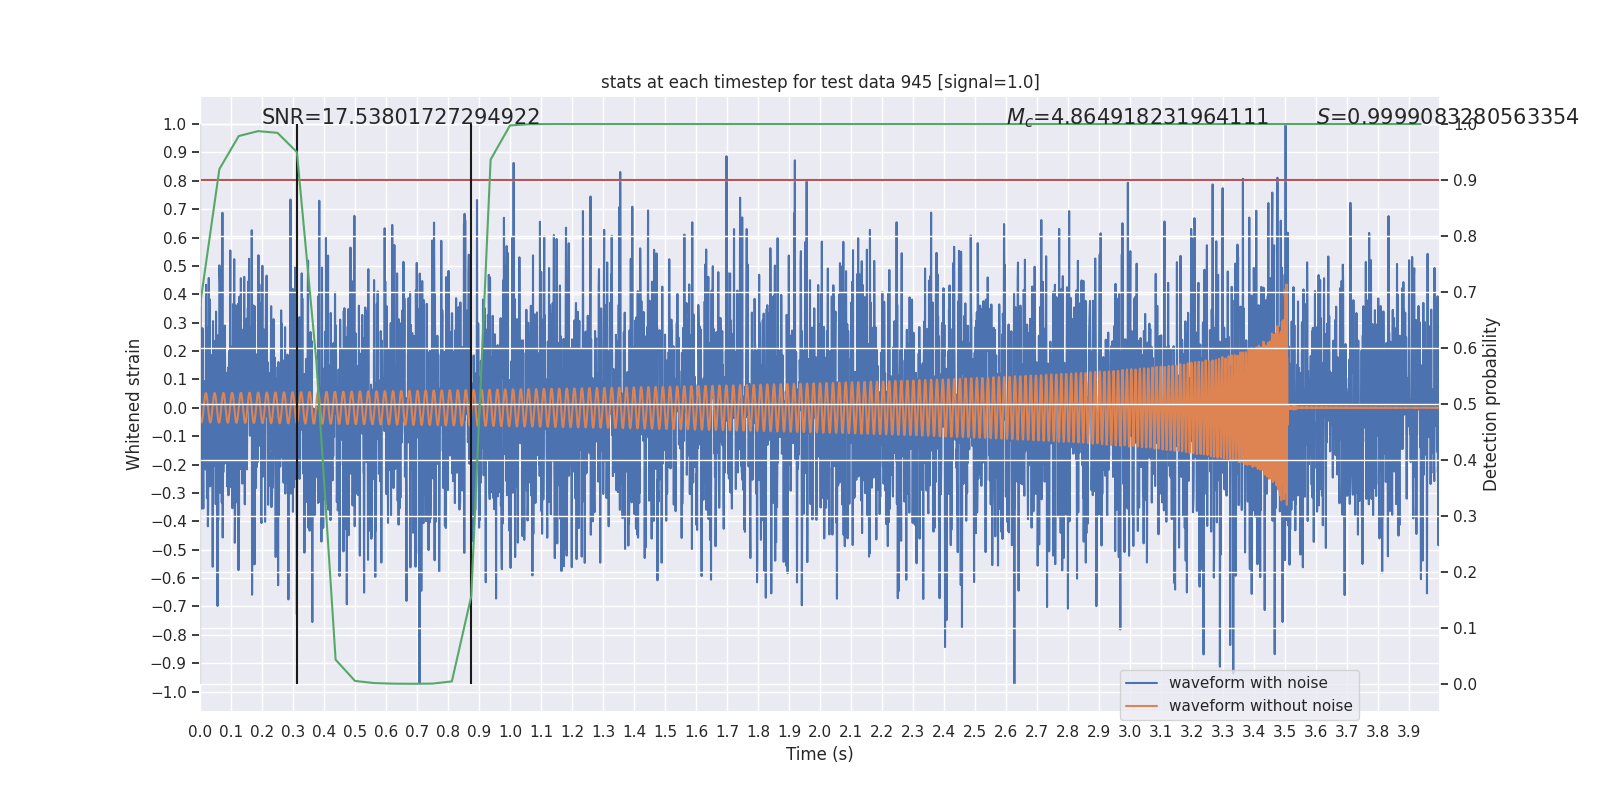Select the 0.1 tick on the Detection probability axis
The height and width of the screenshot is (800, 1600).
tap(1465, 628)
